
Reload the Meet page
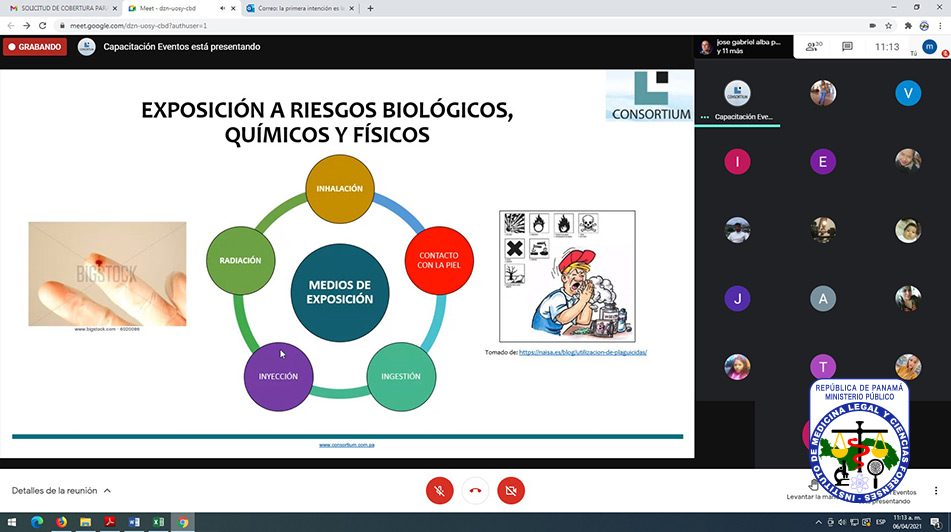(x=42, y=25)
